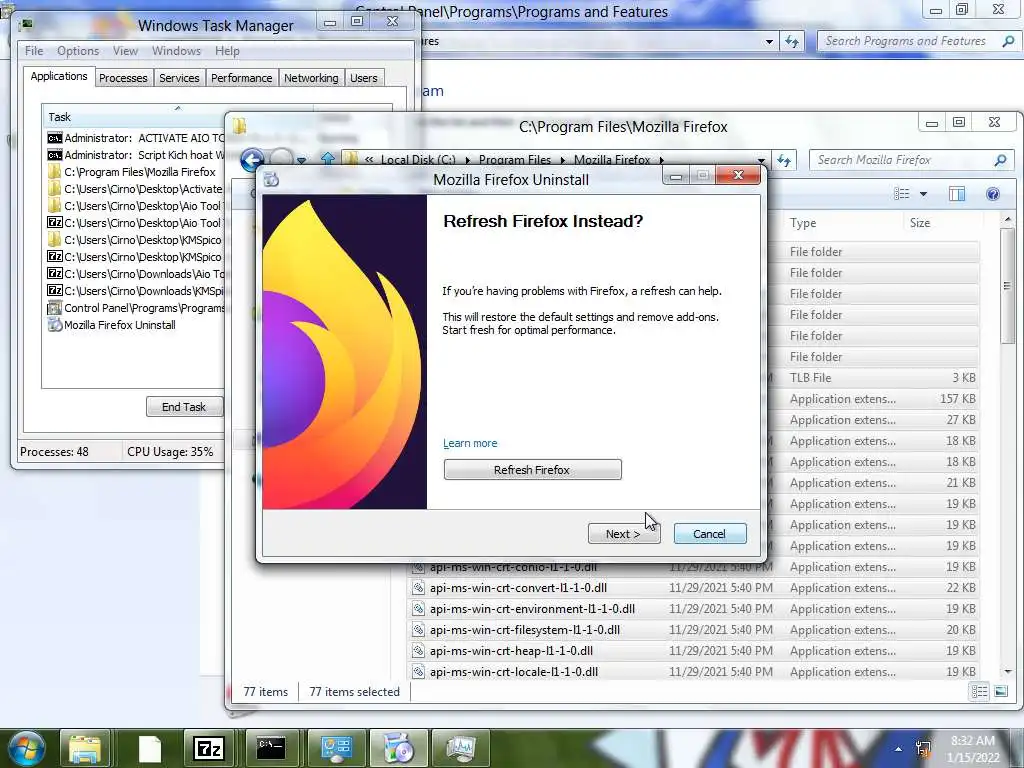Viewport: 1024px width, 768px height.
Task: Open Task Manager Help menu
Action: tap(227, 51)
